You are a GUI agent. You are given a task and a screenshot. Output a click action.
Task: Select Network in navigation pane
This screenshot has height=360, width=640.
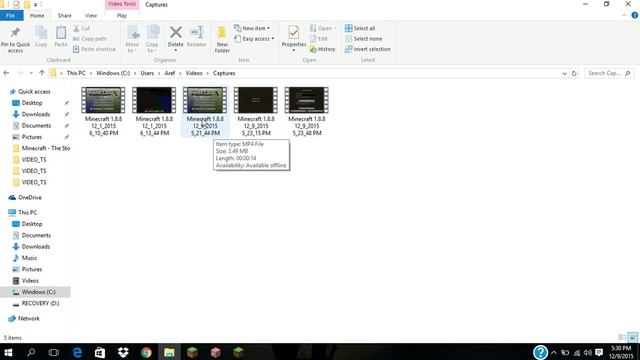click(29, 318)
